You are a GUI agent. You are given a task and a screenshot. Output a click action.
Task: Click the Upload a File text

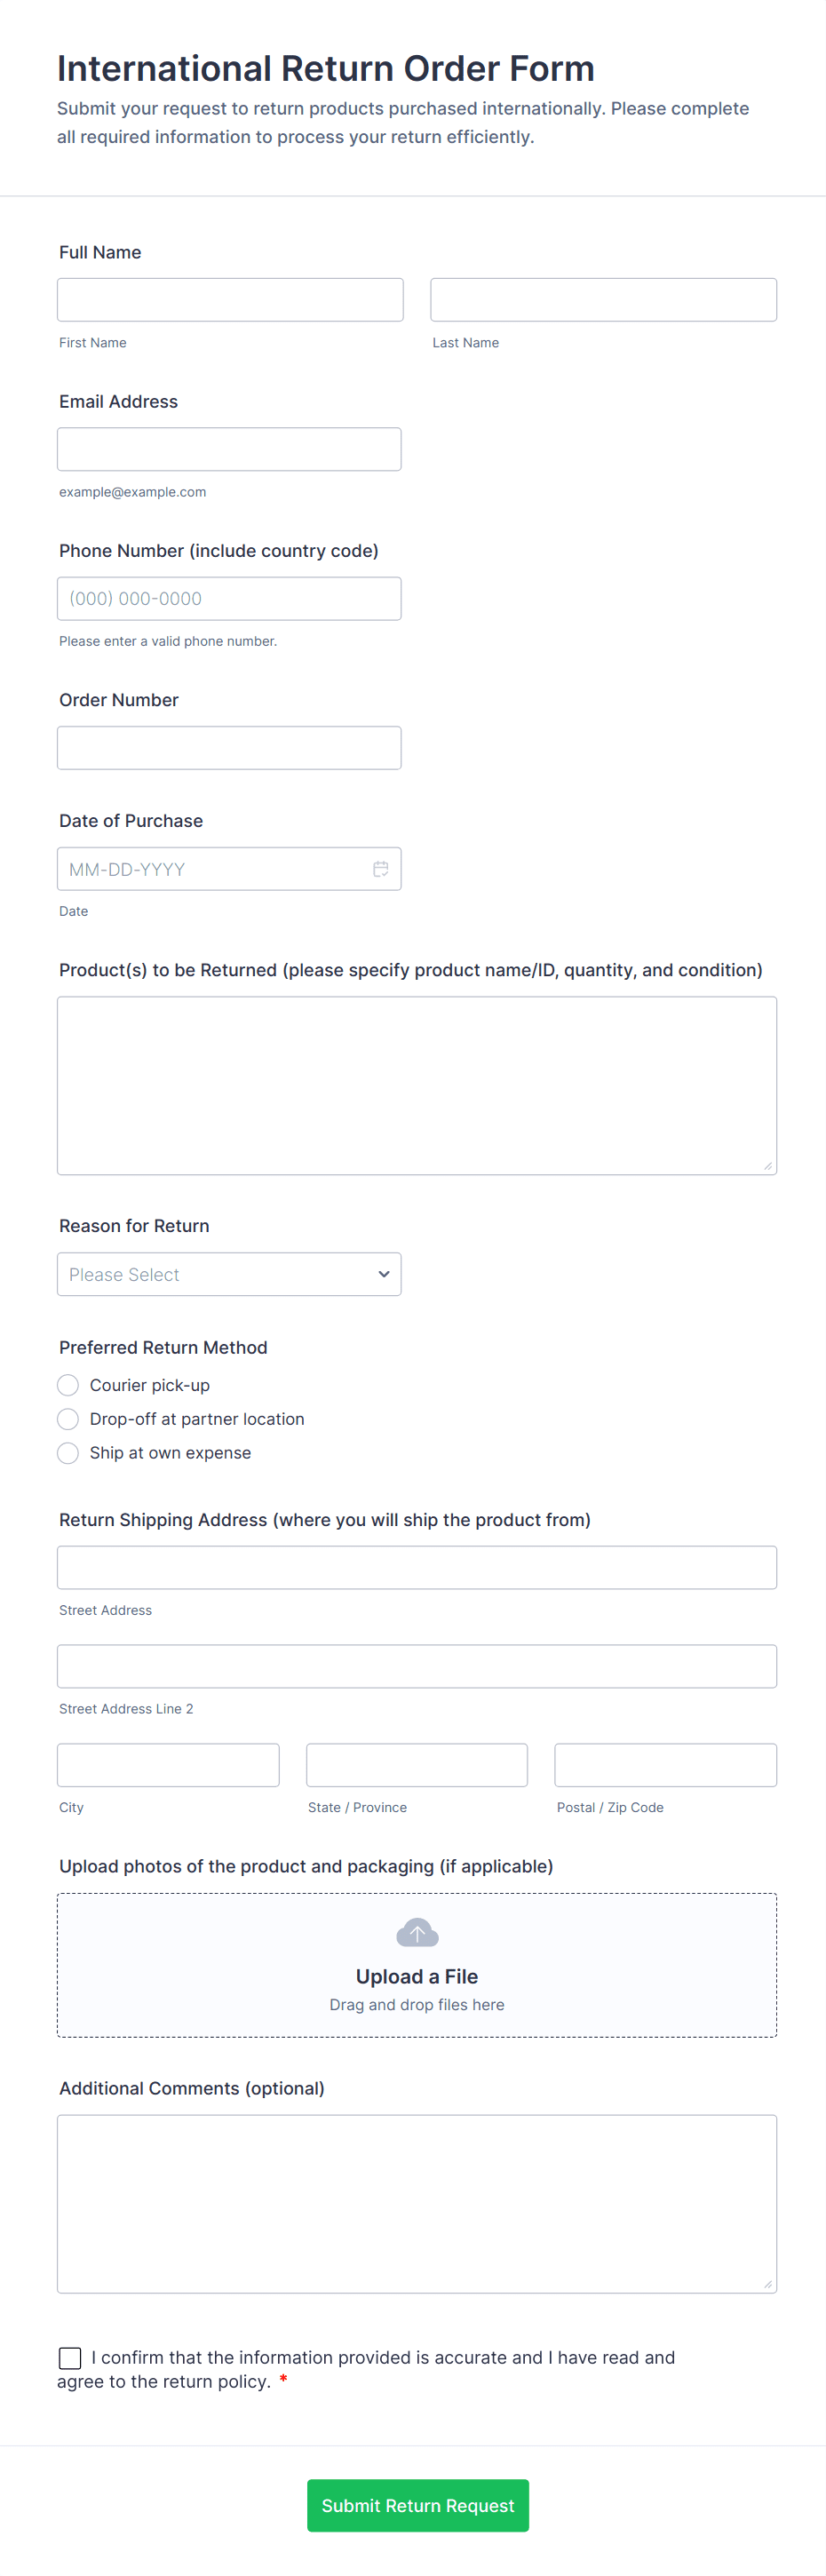point(417,1977)
